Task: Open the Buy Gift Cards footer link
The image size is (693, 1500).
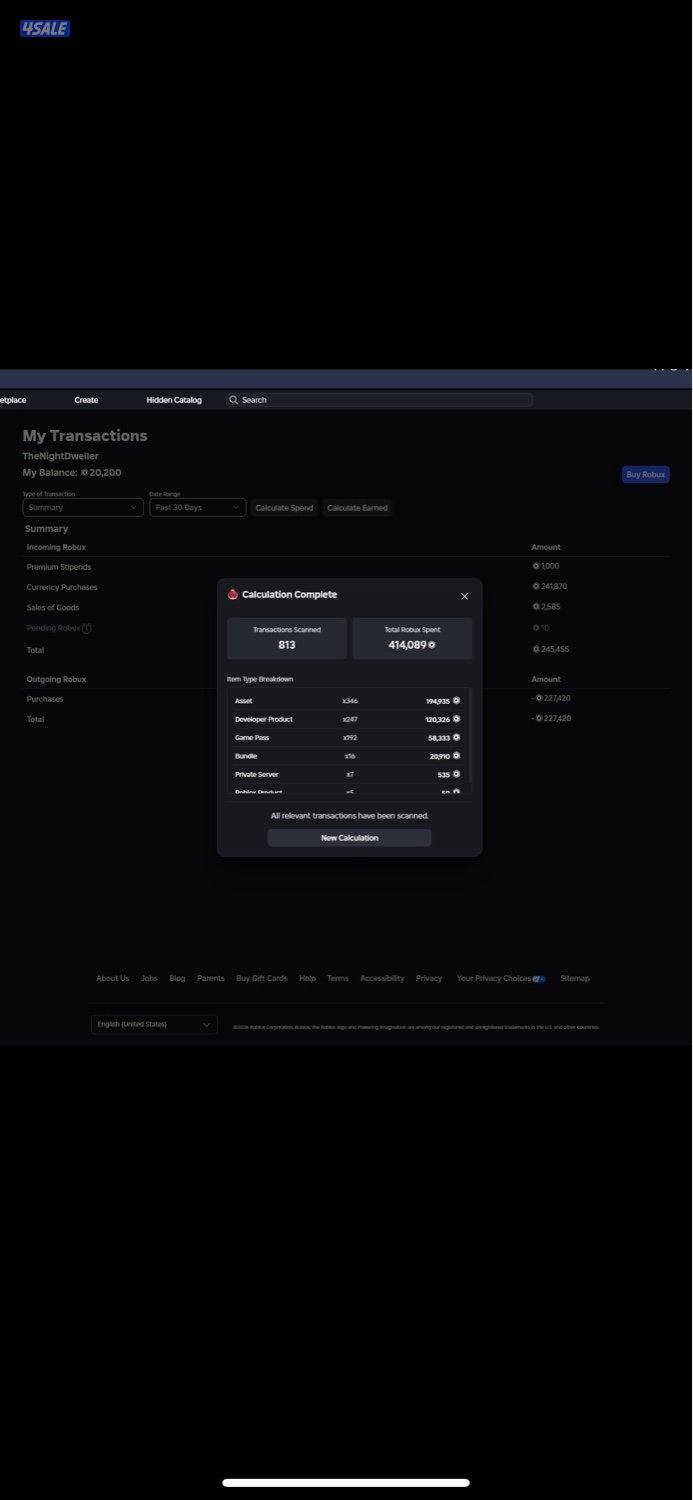Action: [x=262, y=979]
